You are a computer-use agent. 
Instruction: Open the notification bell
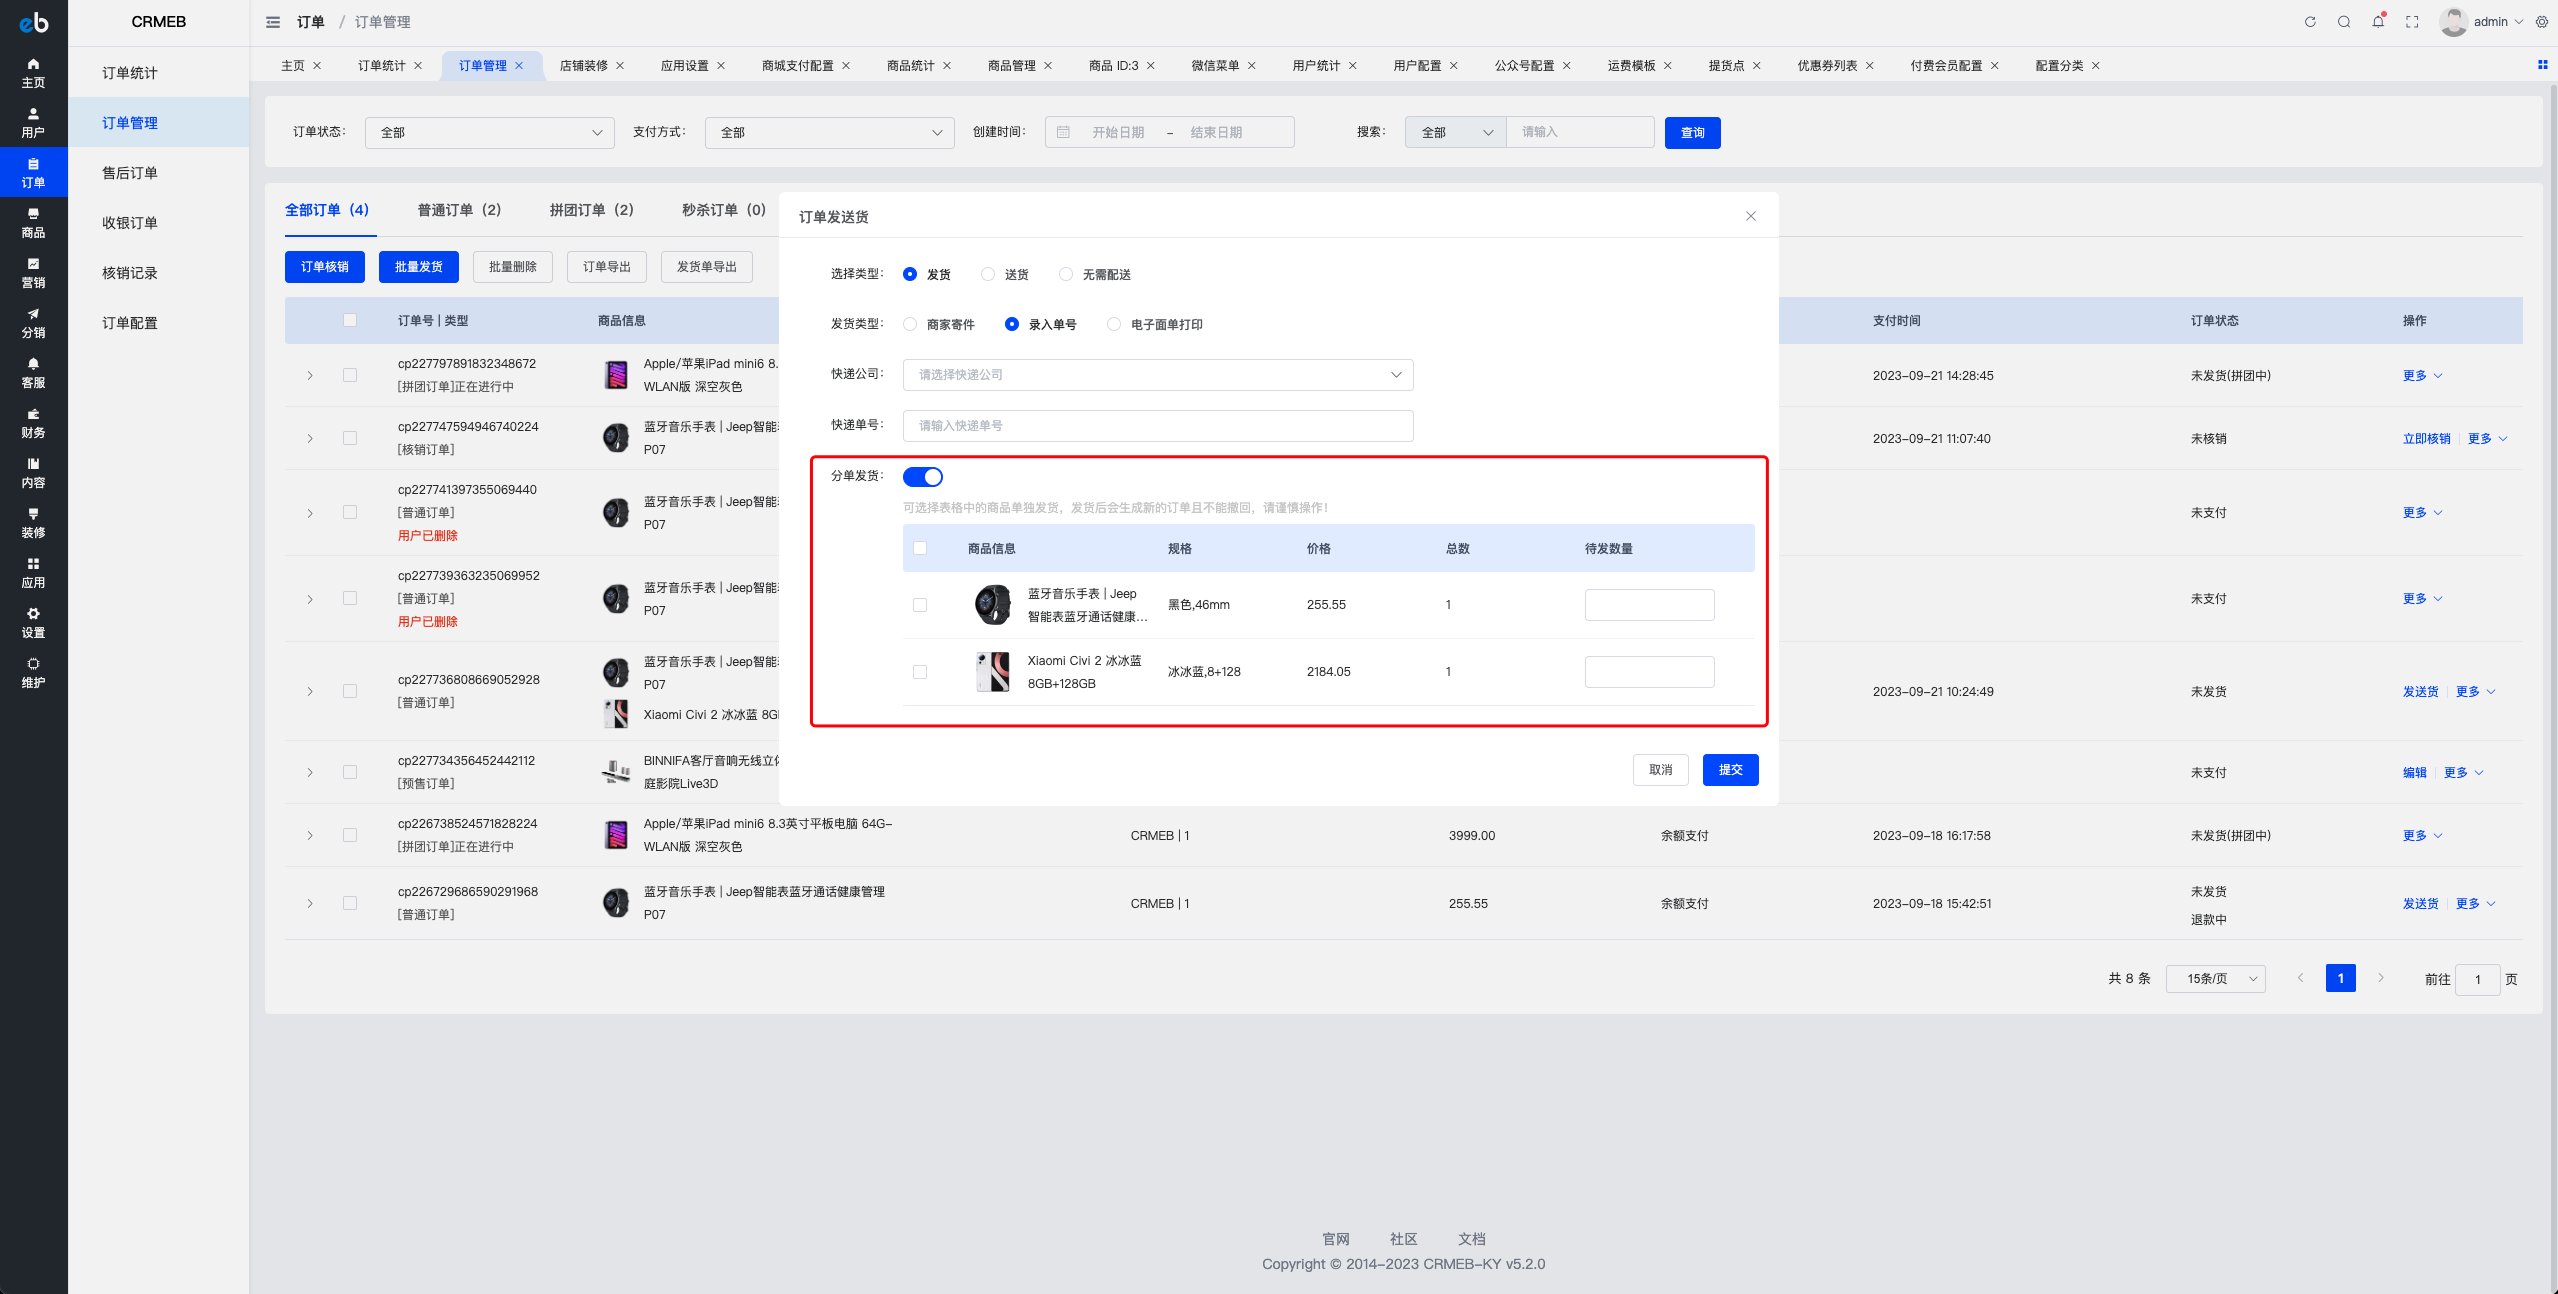click(x=2378, y=22)
